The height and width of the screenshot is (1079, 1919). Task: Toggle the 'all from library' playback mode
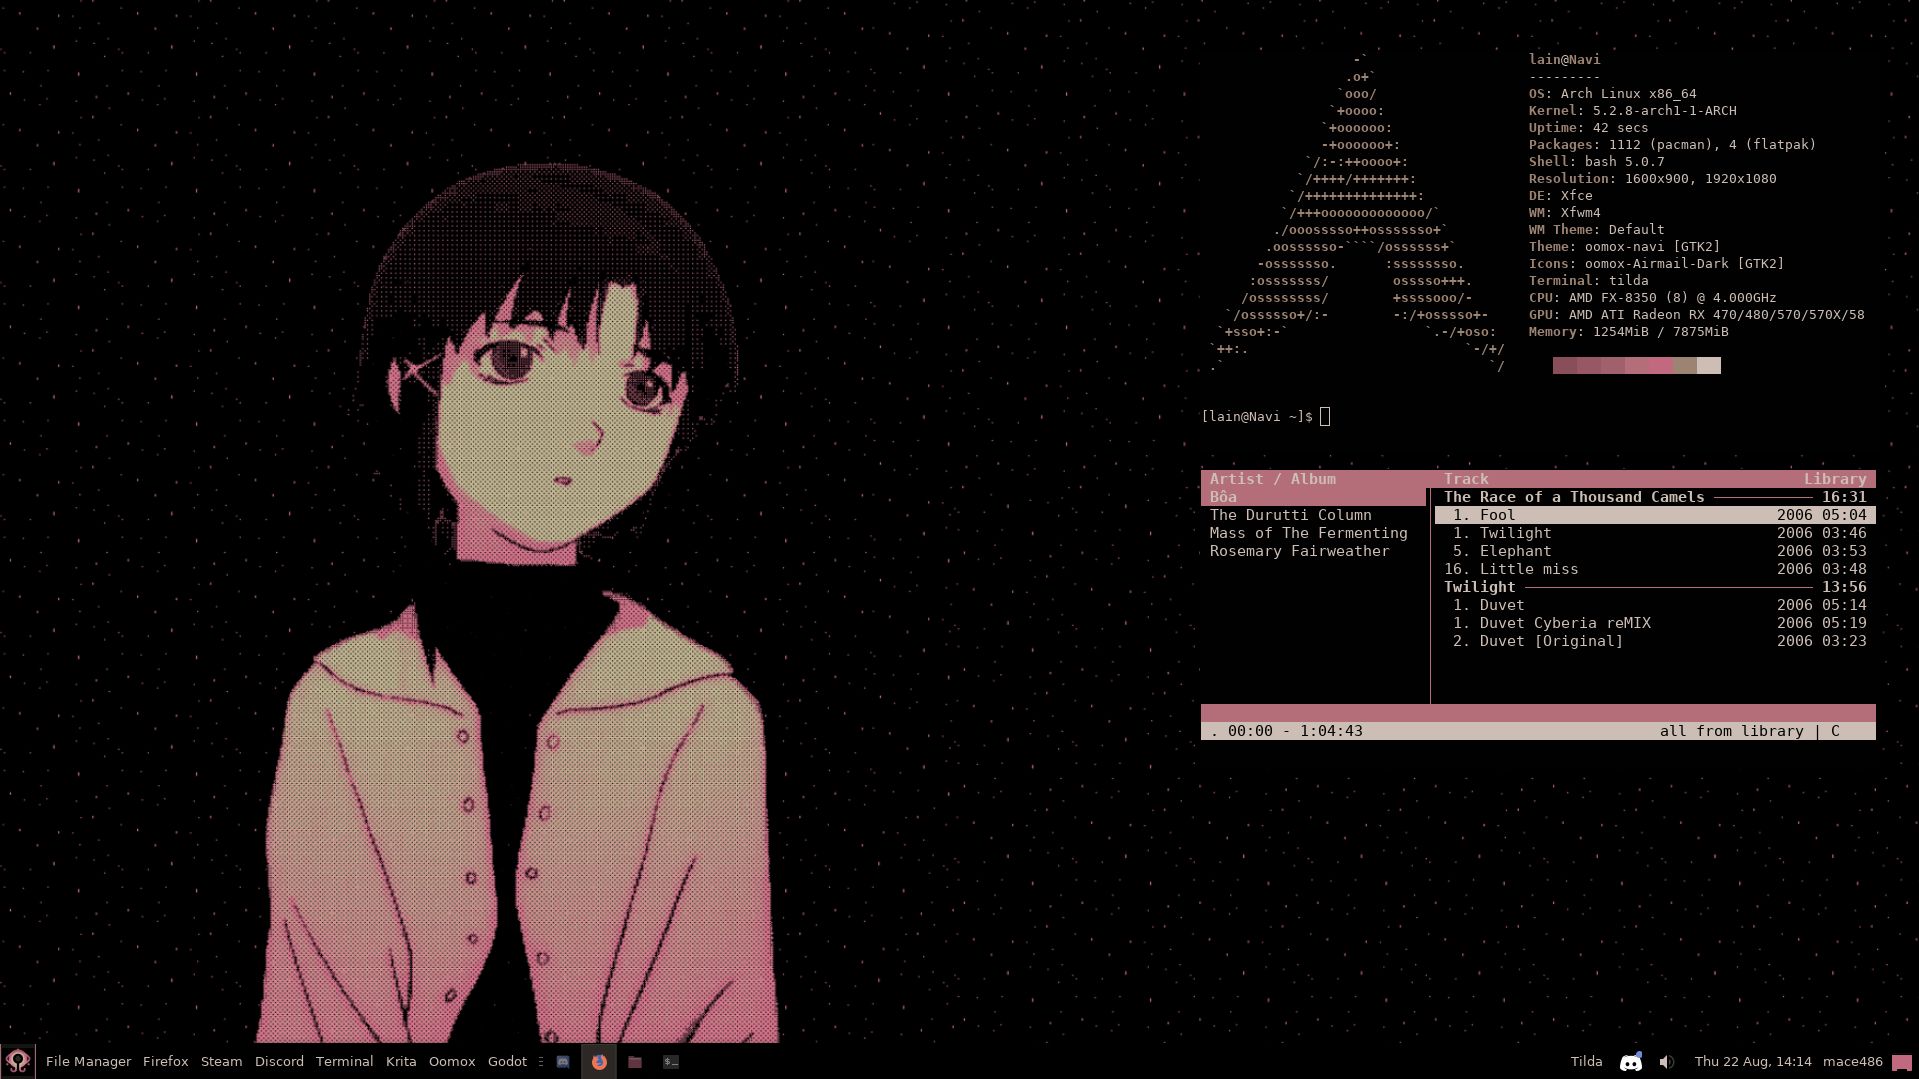pos(1731,731)
